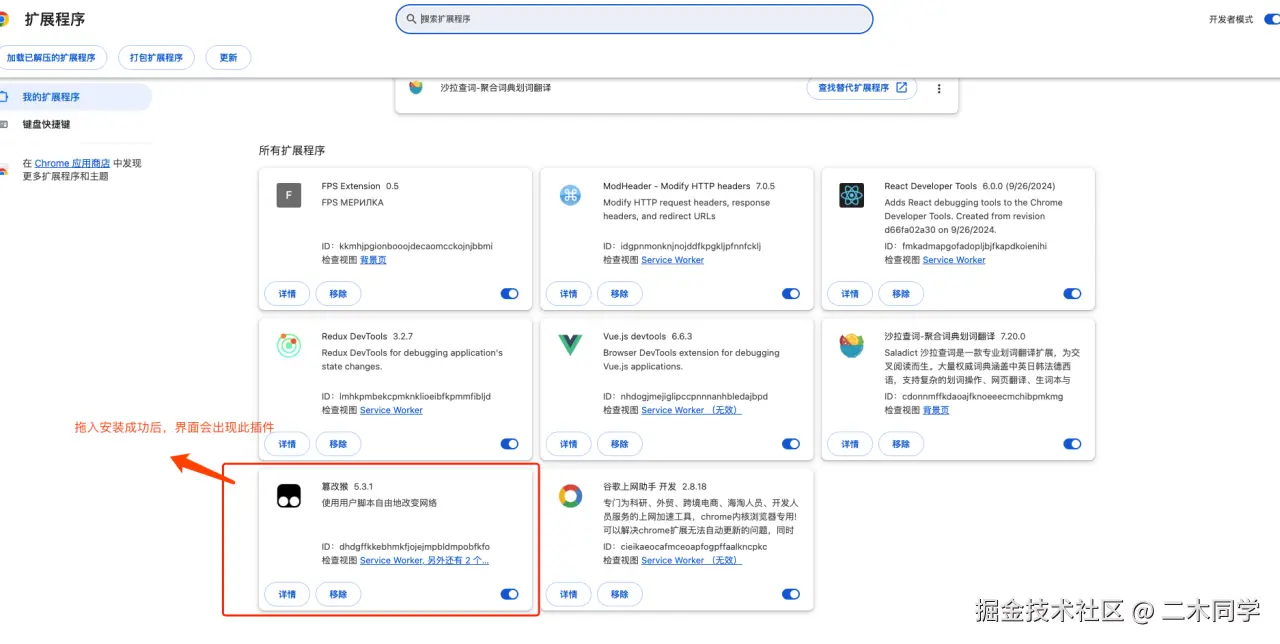1280x644 pixels.
Task: Click the Chrome logo beside 扩展程序 title
Action: point(4,19)
